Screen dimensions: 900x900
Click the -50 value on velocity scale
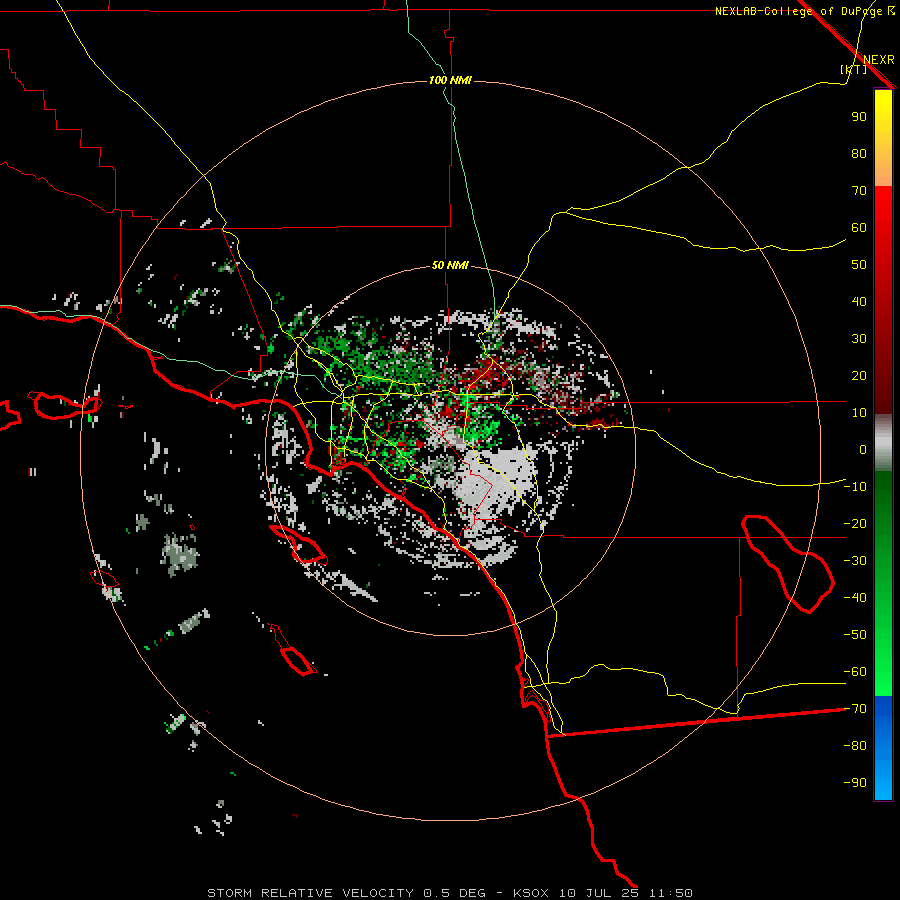[855, 635]
